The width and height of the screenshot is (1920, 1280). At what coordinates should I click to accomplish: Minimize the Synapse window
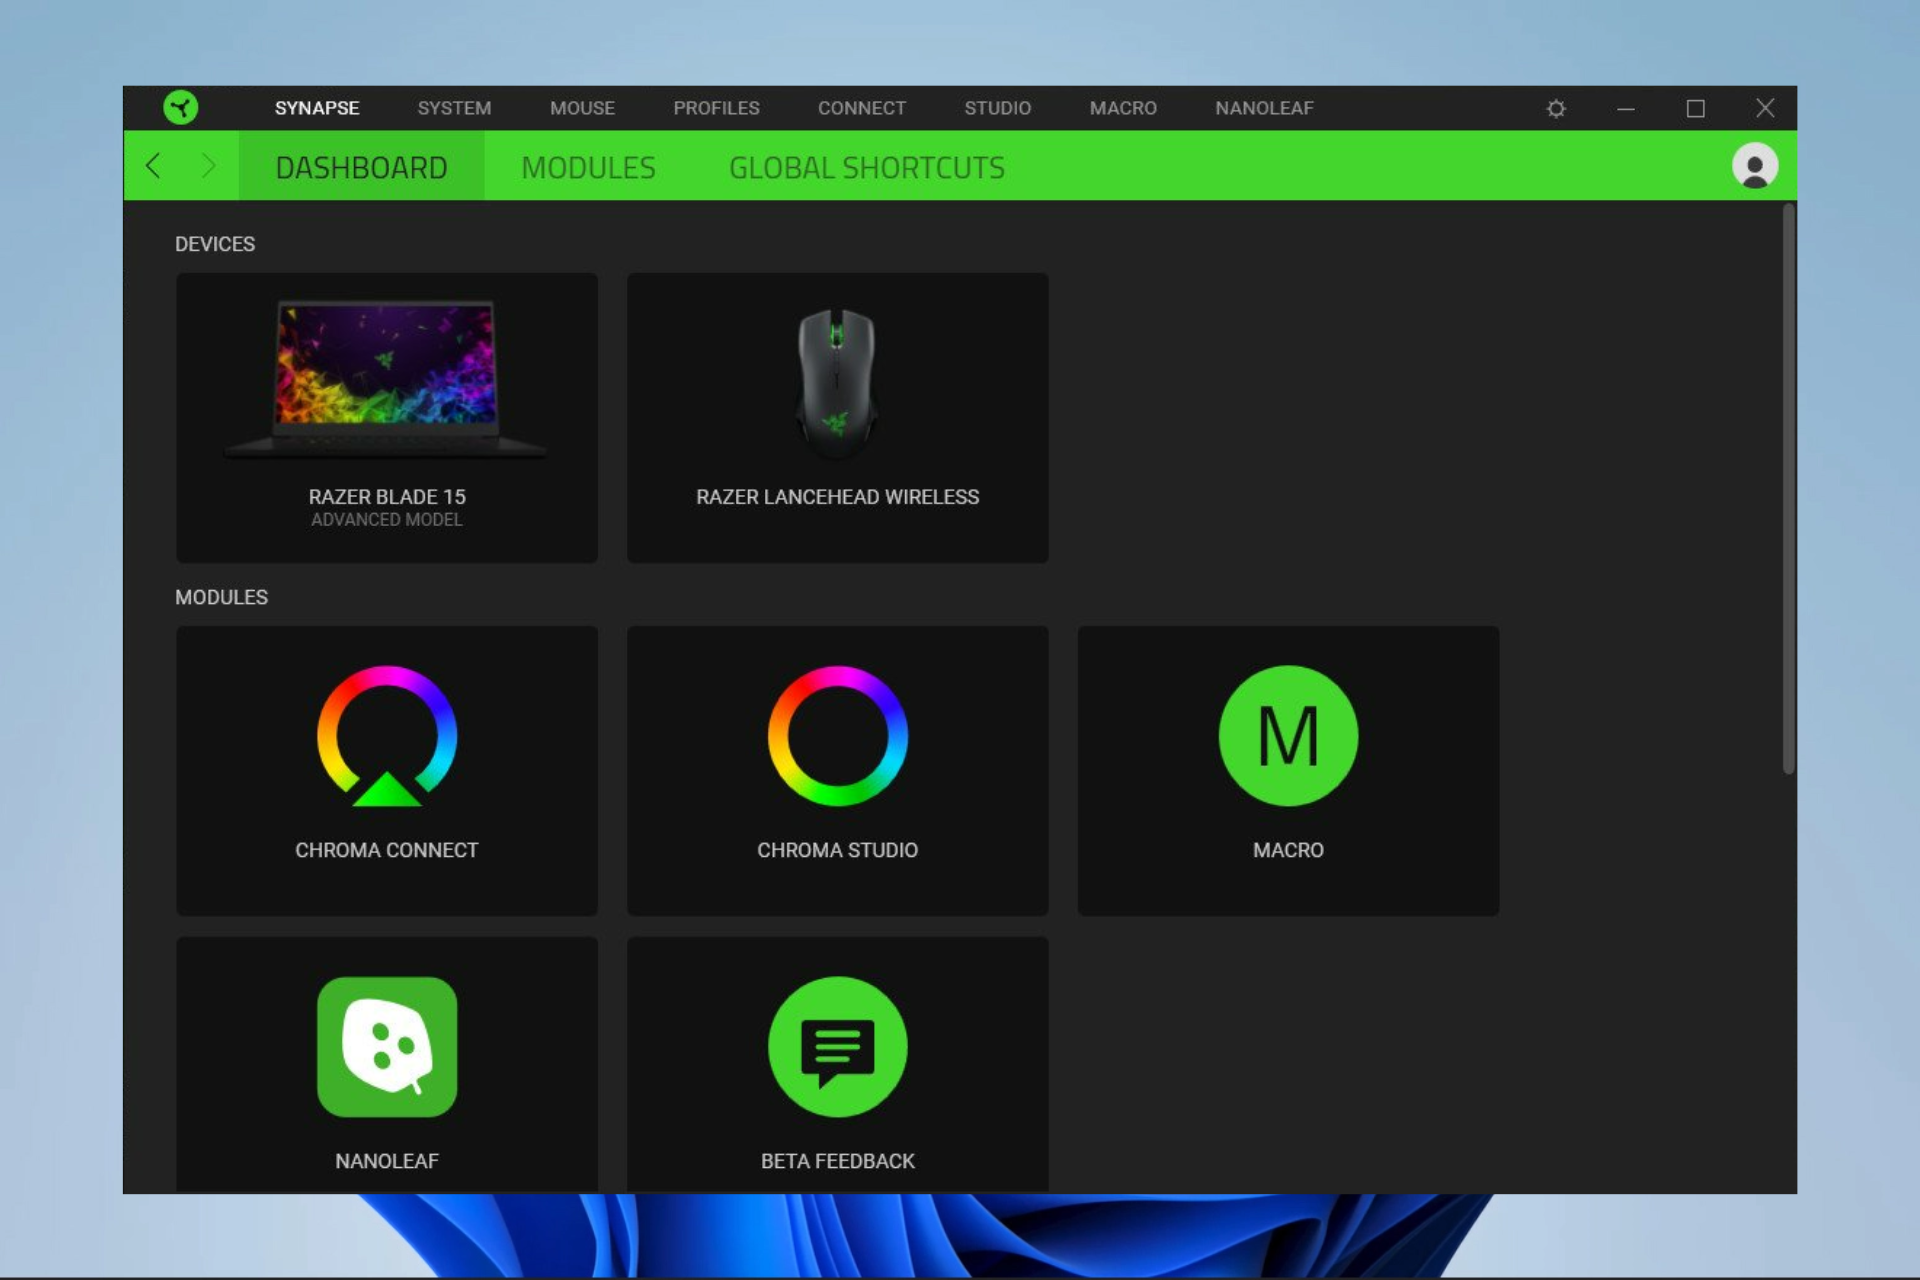[x=1626, y=108]
